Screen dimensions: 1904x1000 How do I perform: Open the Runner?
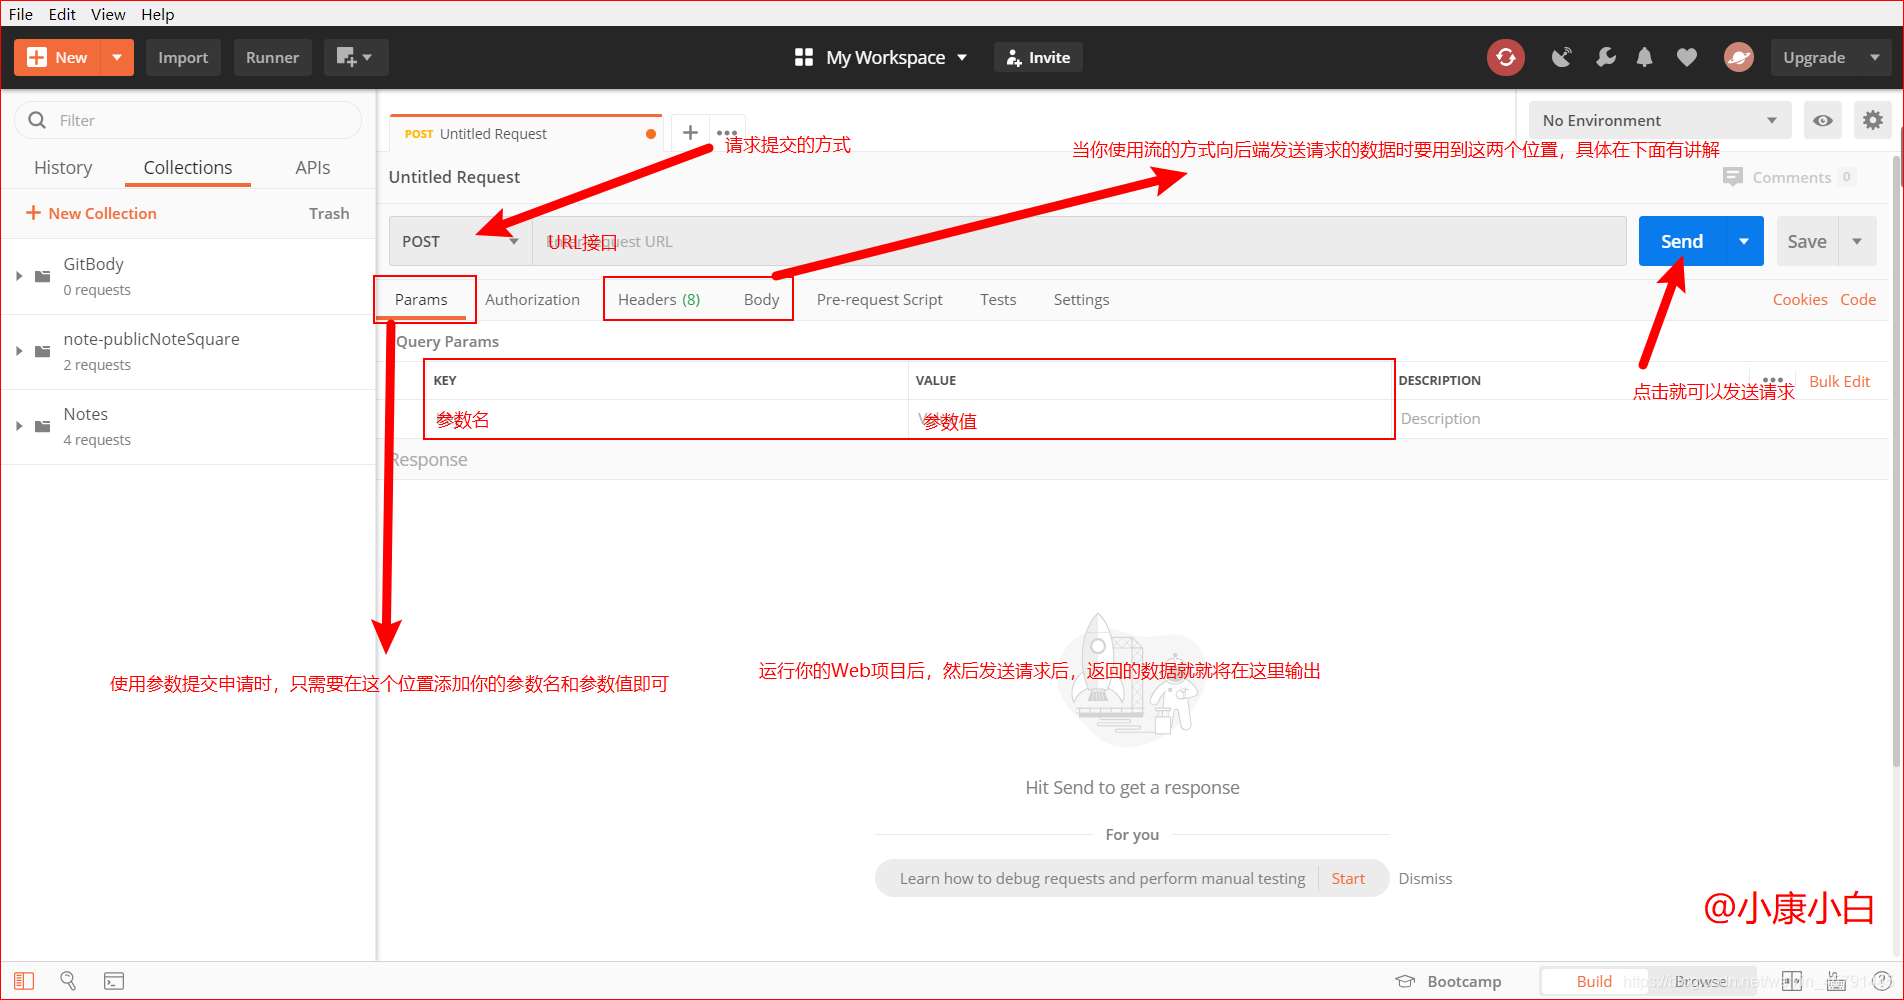[272, 58]
